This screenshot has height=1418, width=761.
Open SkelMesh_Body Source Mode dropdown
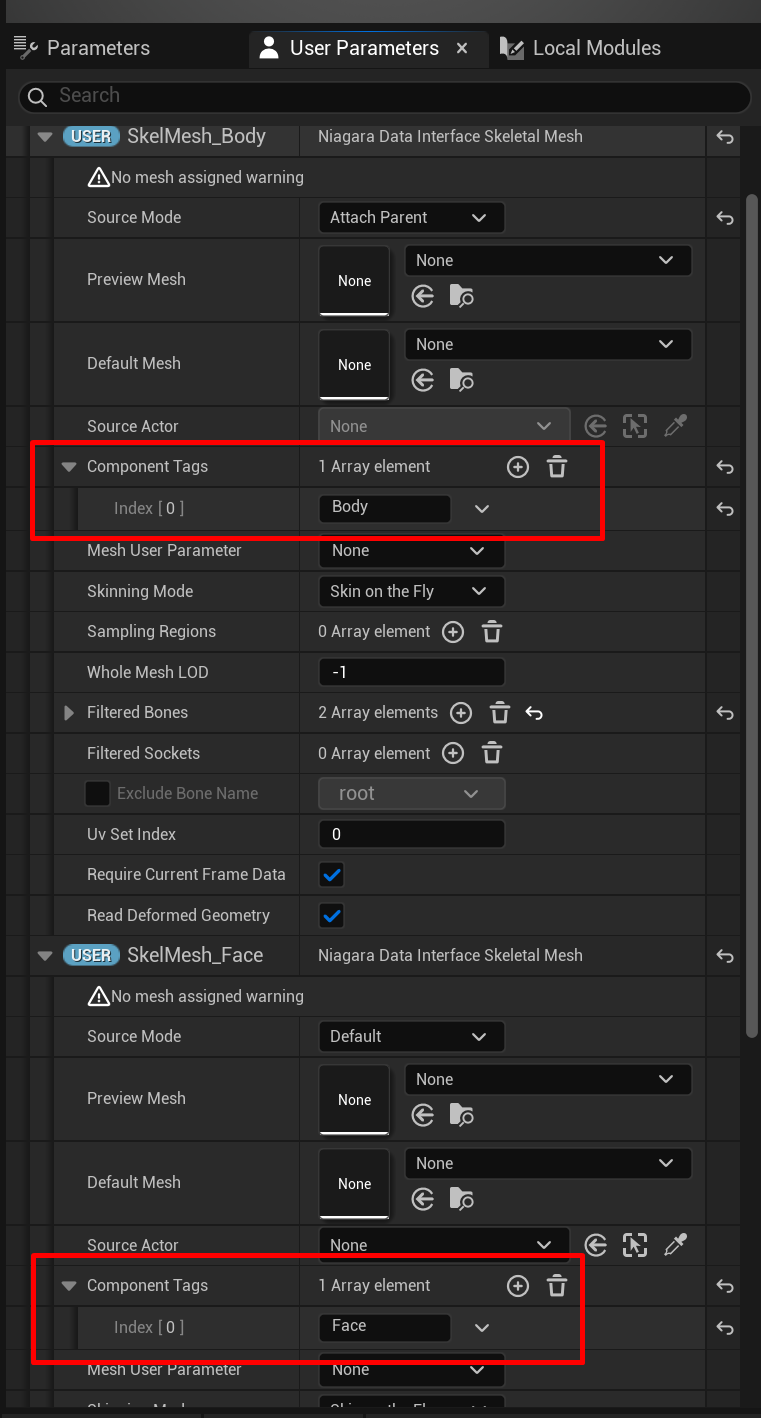point(411,218)
